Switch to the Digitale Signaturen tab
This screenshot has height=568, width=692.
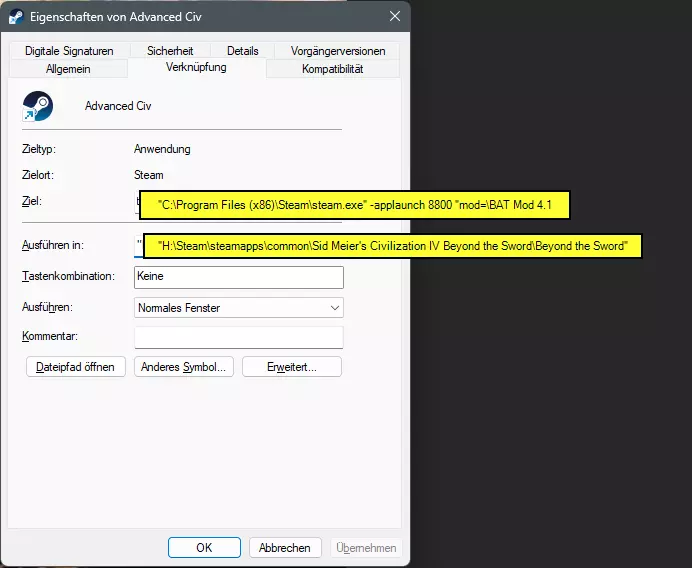point(69,51)
